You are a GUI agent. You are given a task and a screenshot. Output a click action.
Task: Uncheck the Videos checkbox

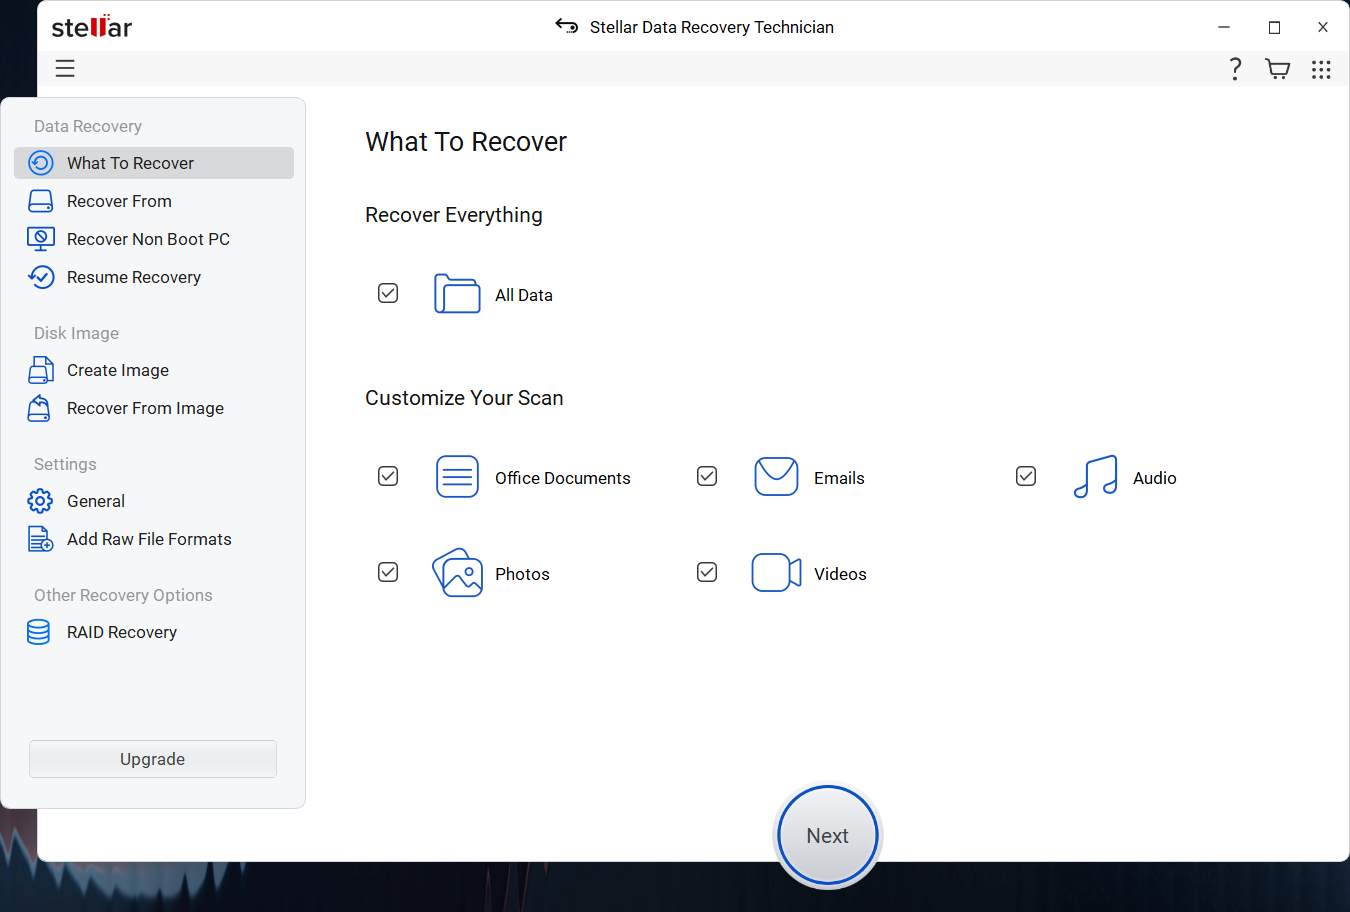click(x=707, y=572)
